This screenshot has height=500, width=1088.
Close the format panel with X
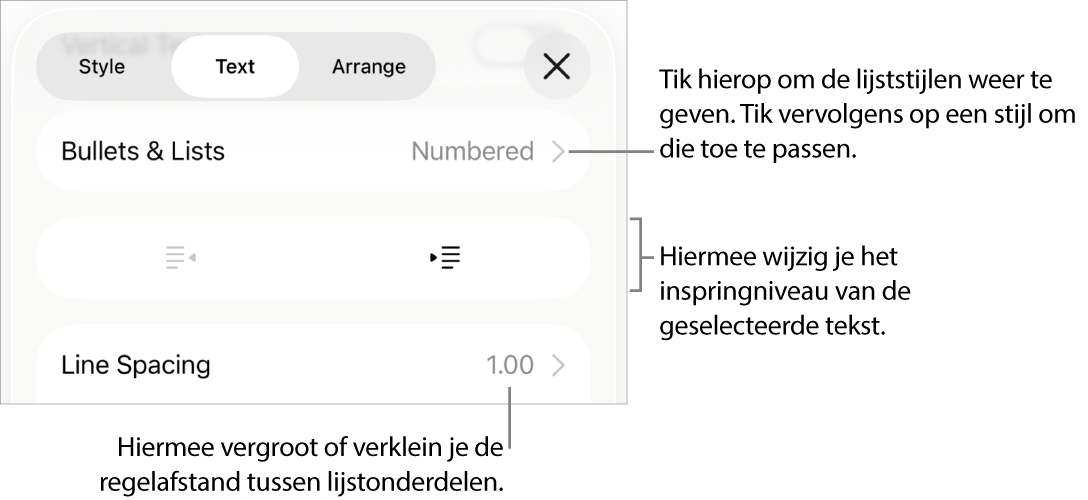tap(556, 67)
